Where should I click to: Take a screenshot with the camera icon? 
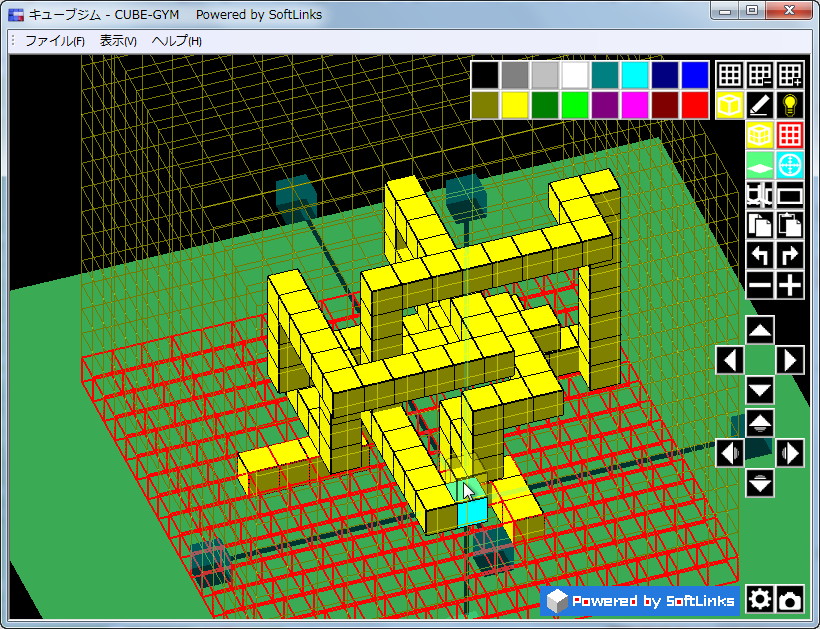(790, 599)
